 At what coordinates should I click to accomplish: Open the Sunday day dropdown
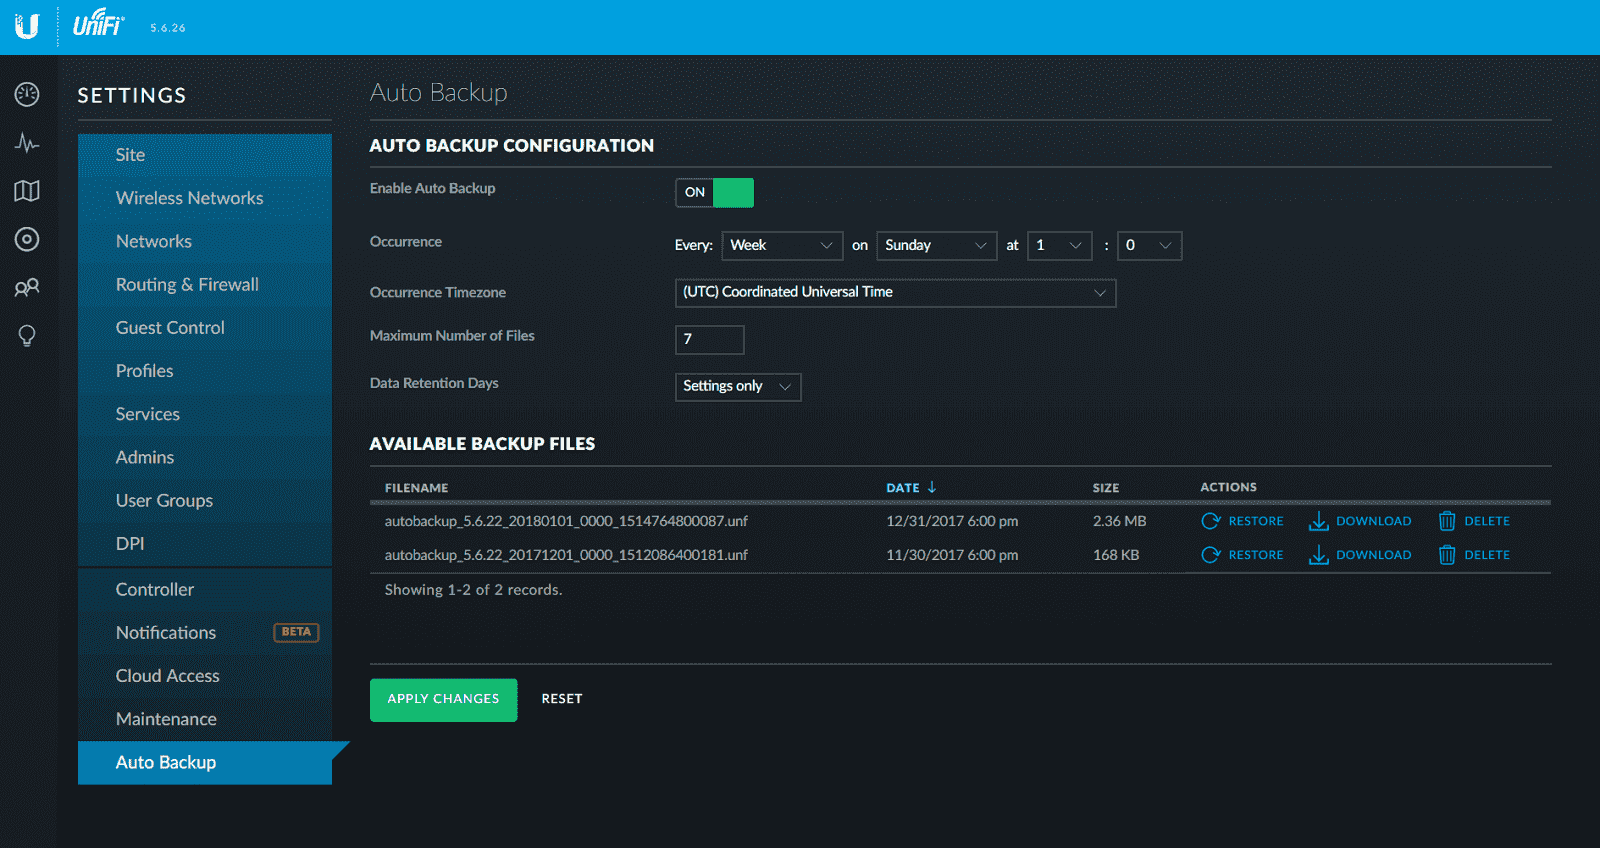(x=936, y=245)
